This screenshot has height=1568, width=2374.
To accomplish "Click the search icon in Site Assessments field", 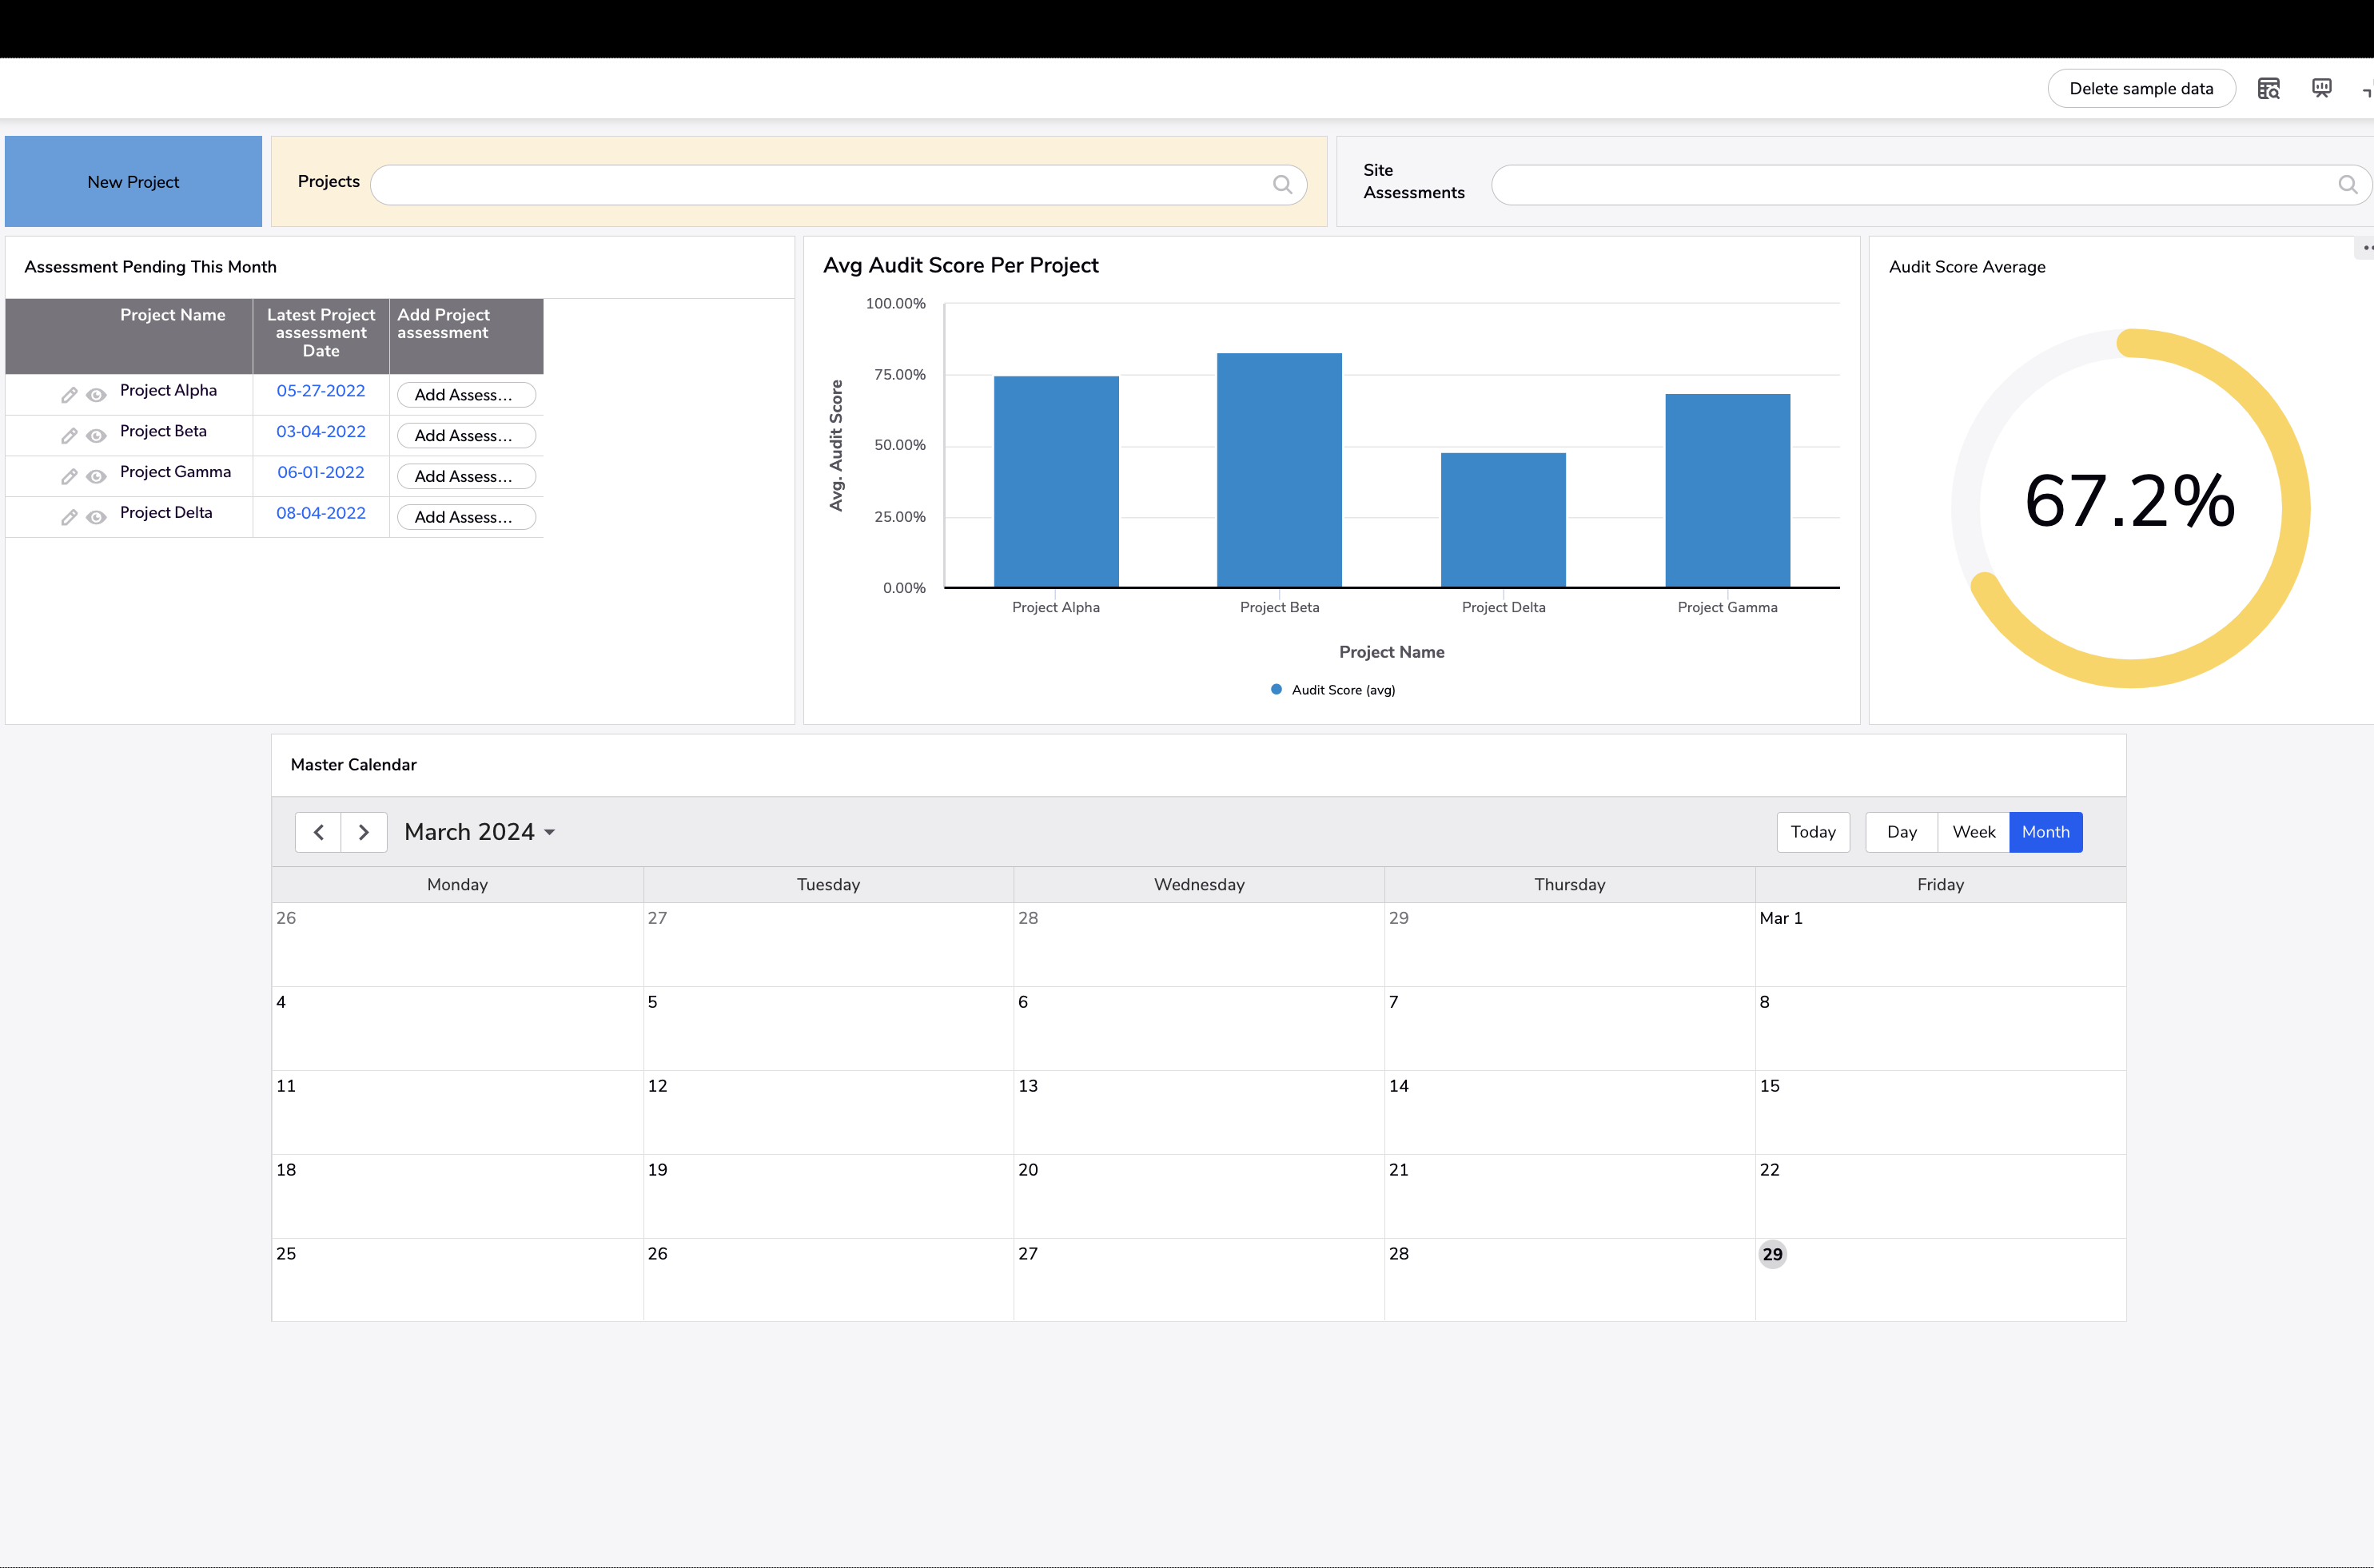I will pos(2349,184).
